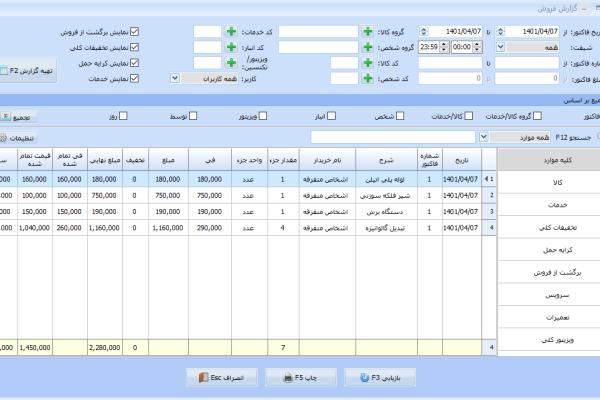Viewport: 600px width, 400px height.
Task: Click the green plus beside ویزیتور/تکنسین
Action: tap(231, 63)
